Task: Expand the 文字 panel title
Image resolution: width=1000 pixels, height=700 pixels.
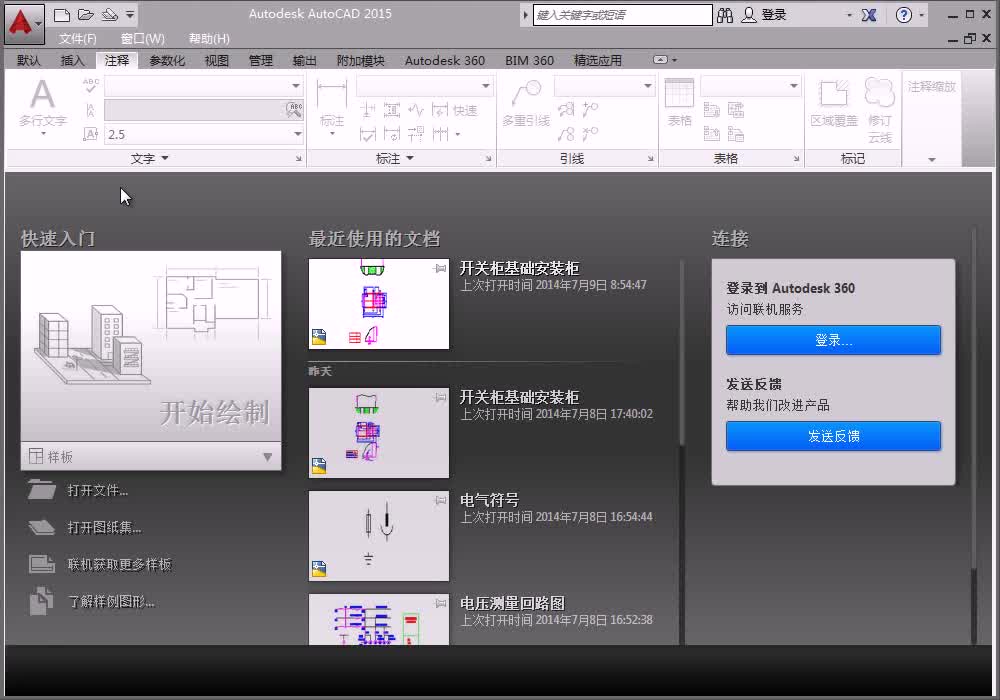Action: click(149, 158)
